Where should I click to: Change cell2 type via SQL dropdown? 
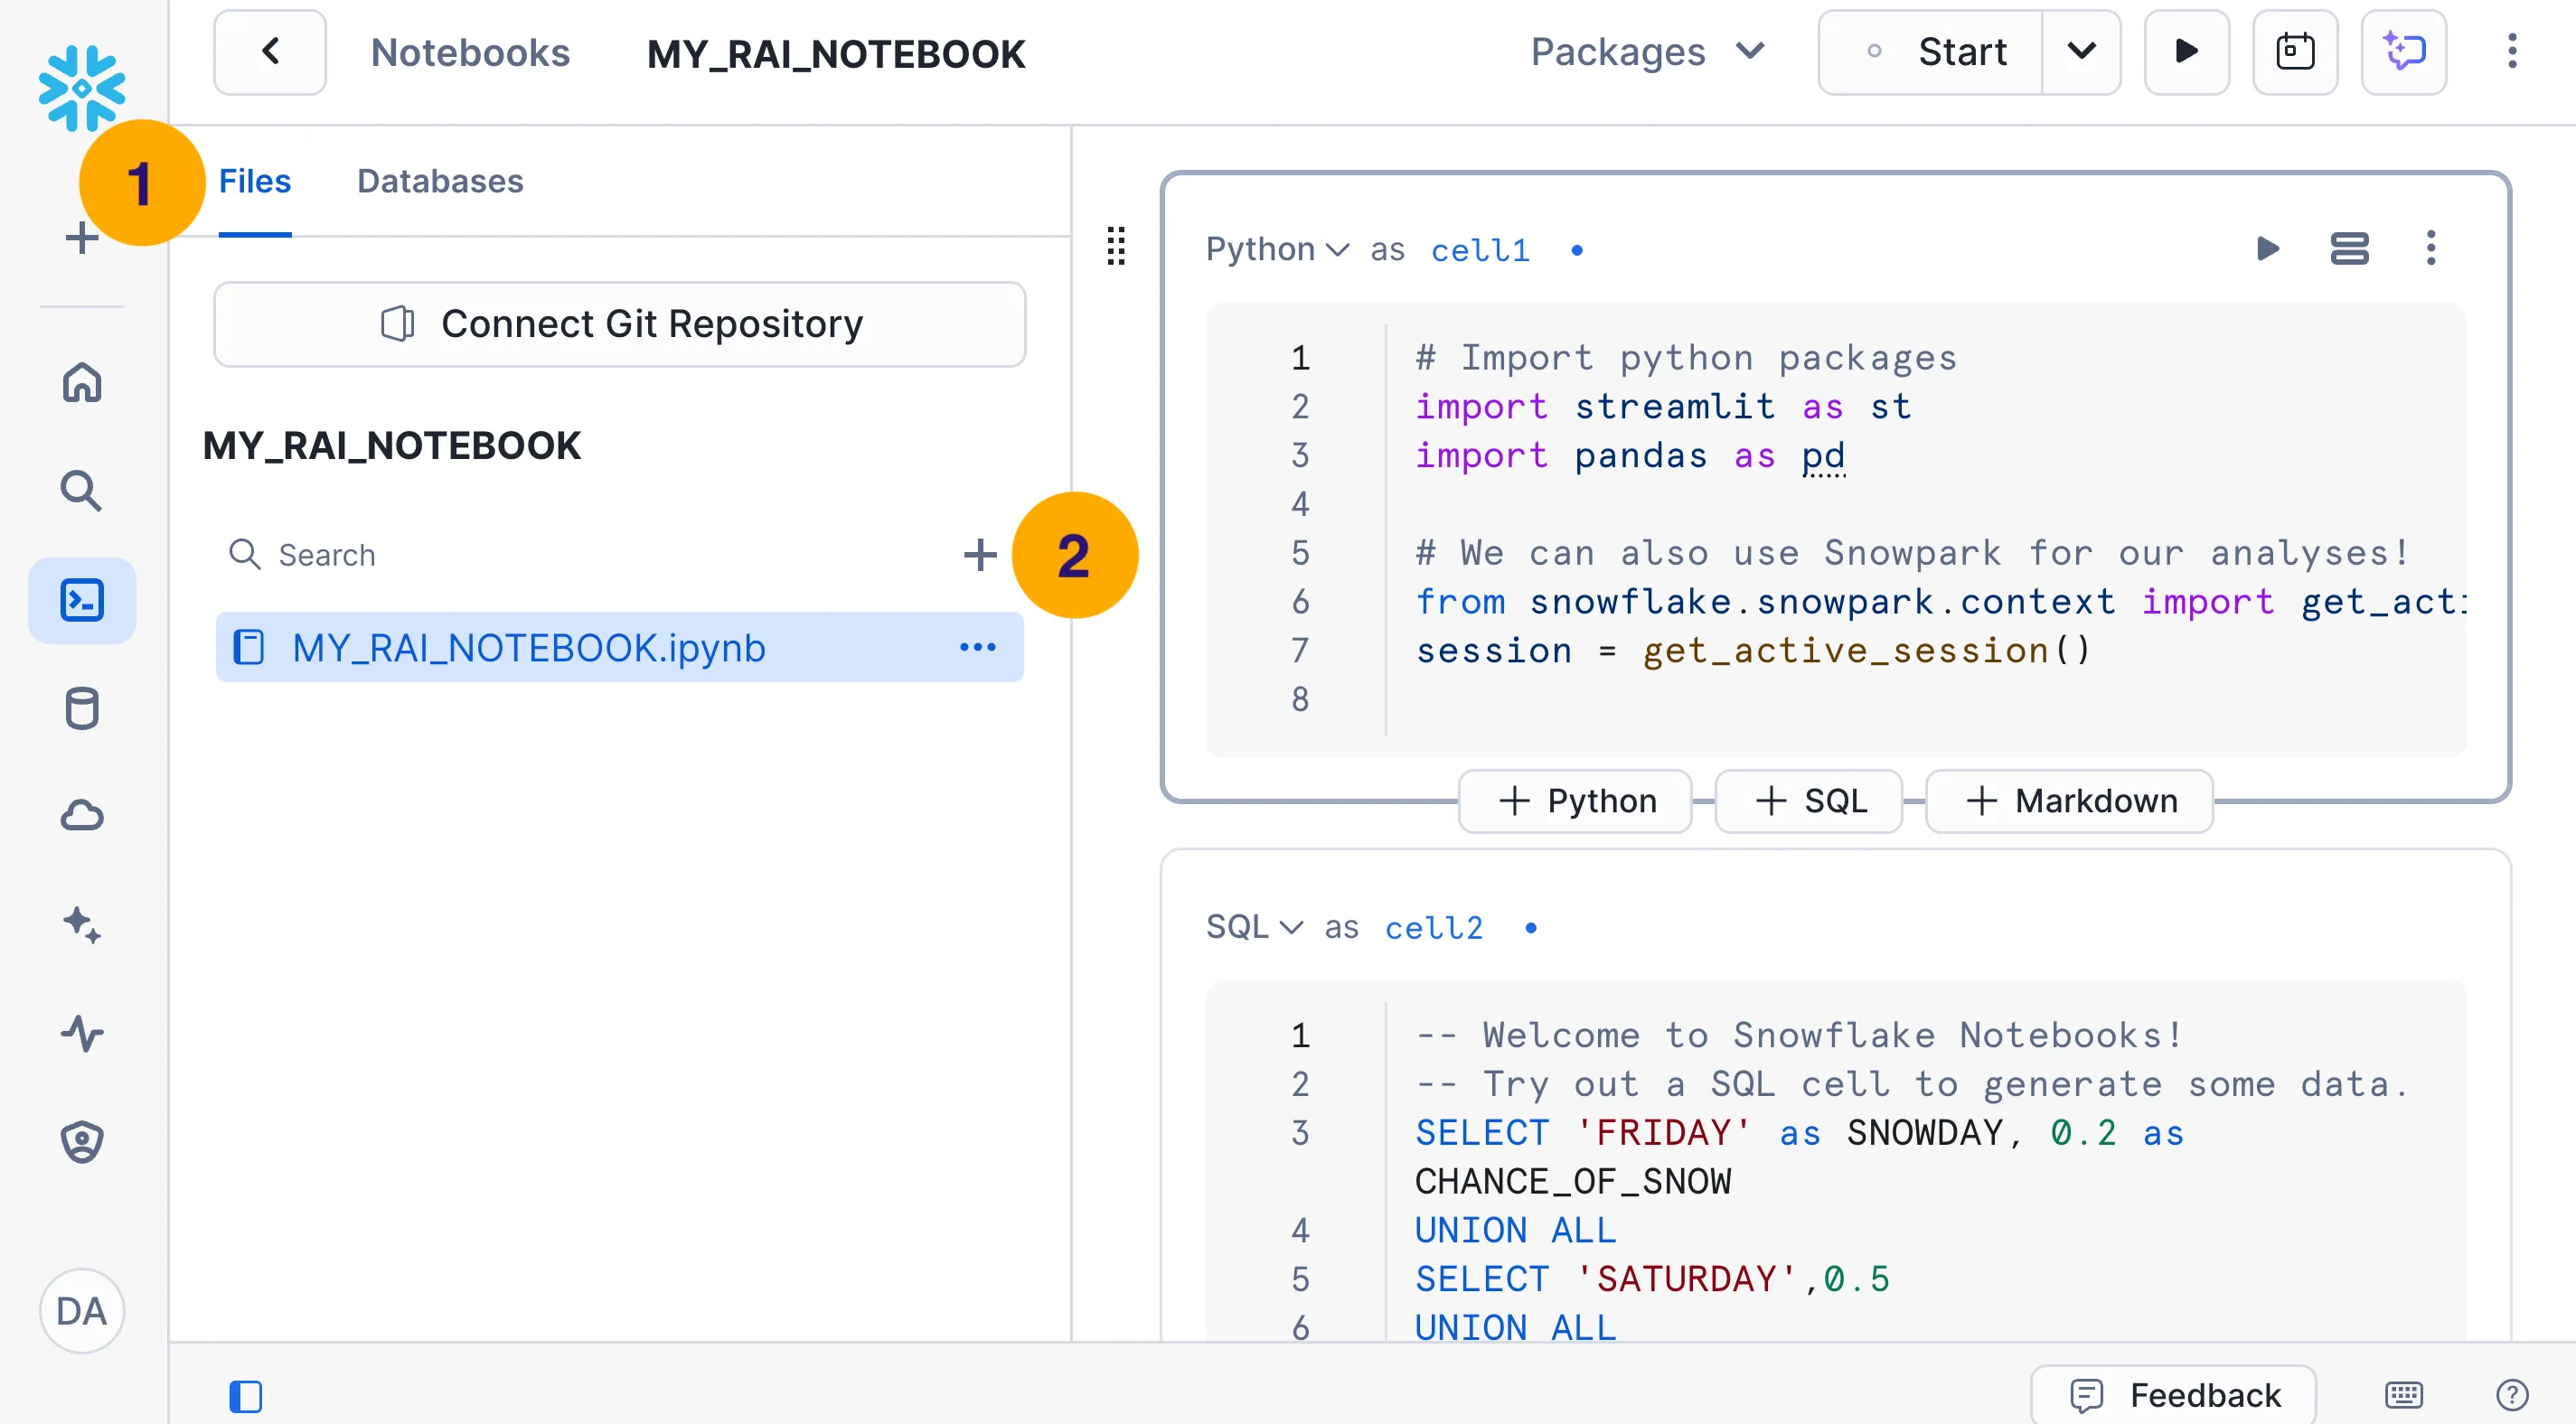pyautogui.click(x=1254, y=927)
